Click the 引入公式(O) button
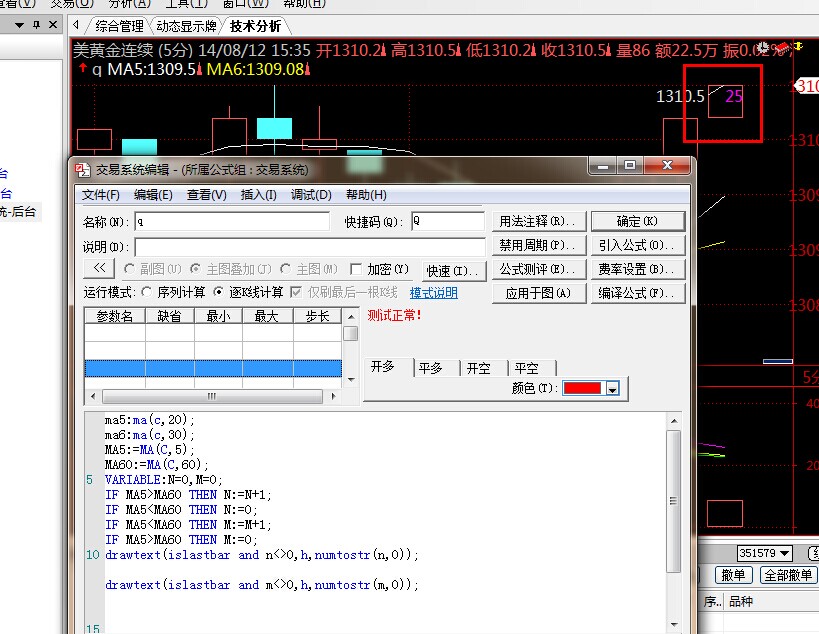Viewport: 819px width, 634px height. (638, 245)
